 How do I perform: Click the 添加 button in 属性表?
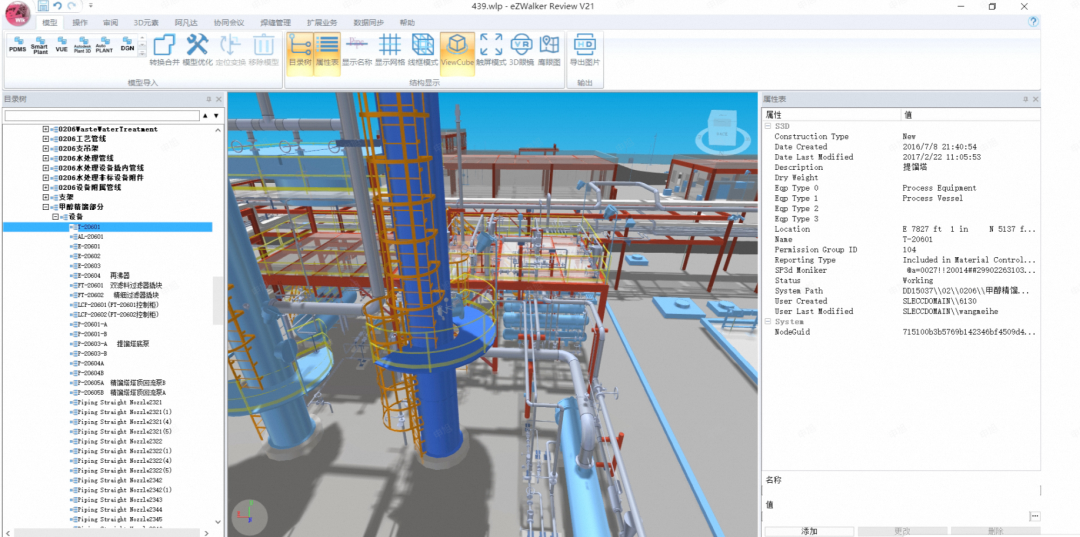[x=809, y=531]
